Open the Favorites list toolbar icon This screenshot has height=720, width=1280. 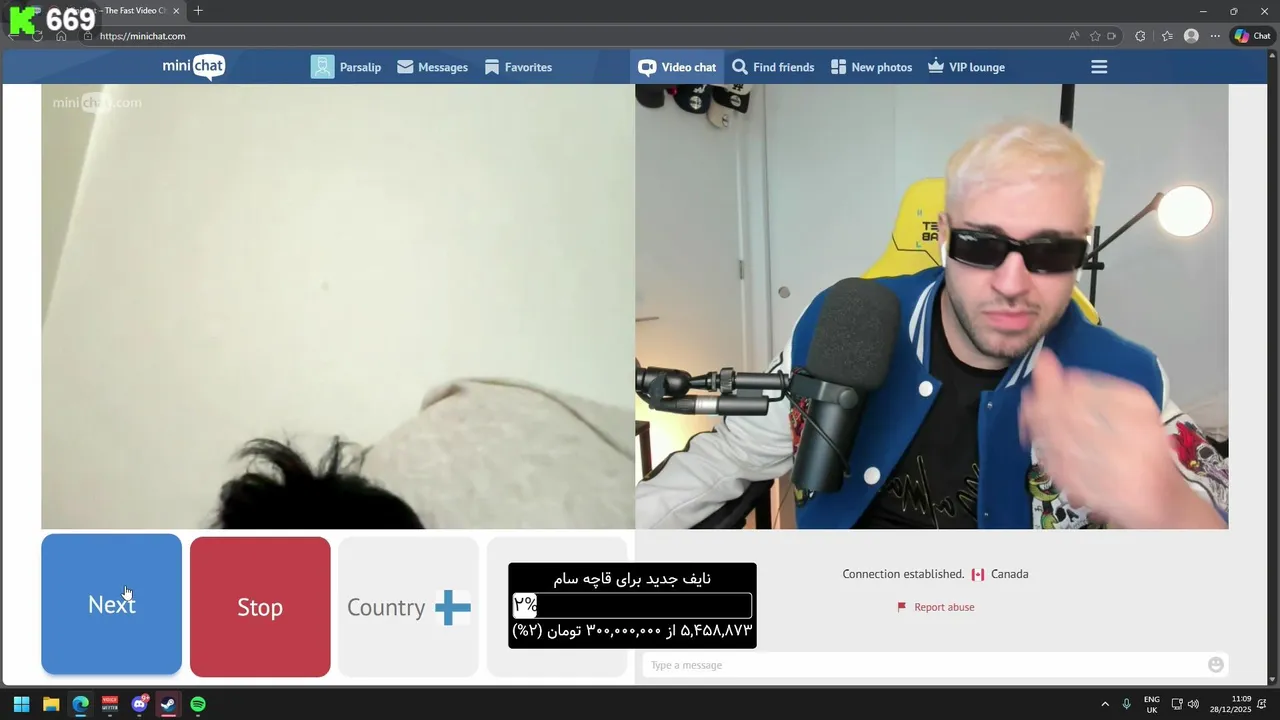[x=1167, y=36]
